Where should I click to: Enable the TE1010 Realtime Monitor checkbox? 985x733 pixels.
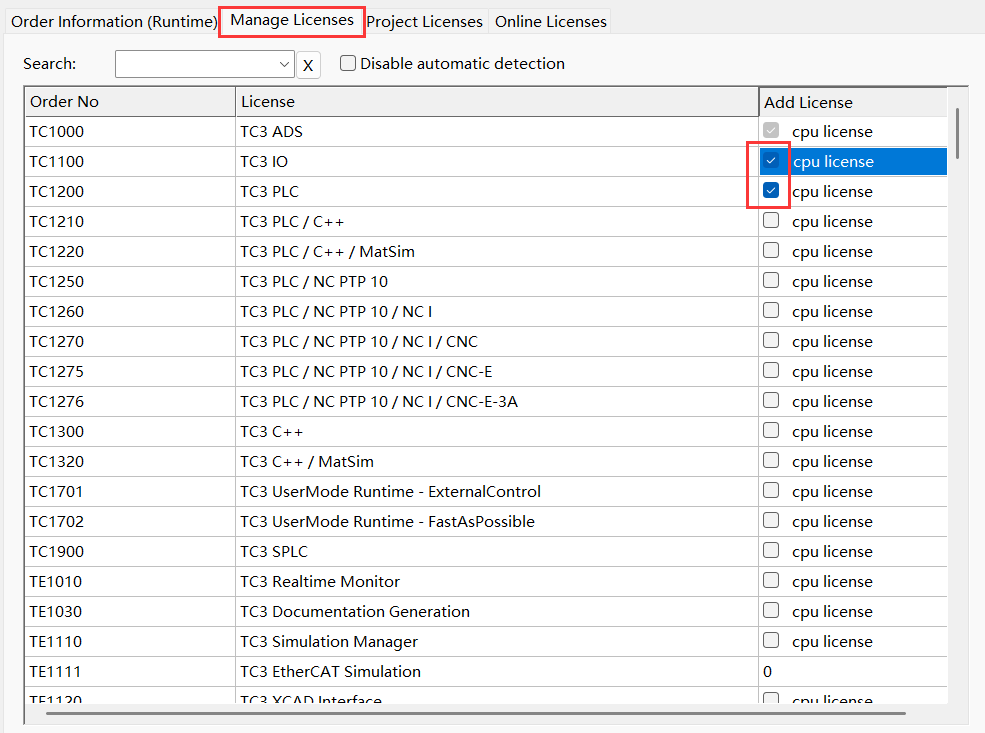pos(771,580)
